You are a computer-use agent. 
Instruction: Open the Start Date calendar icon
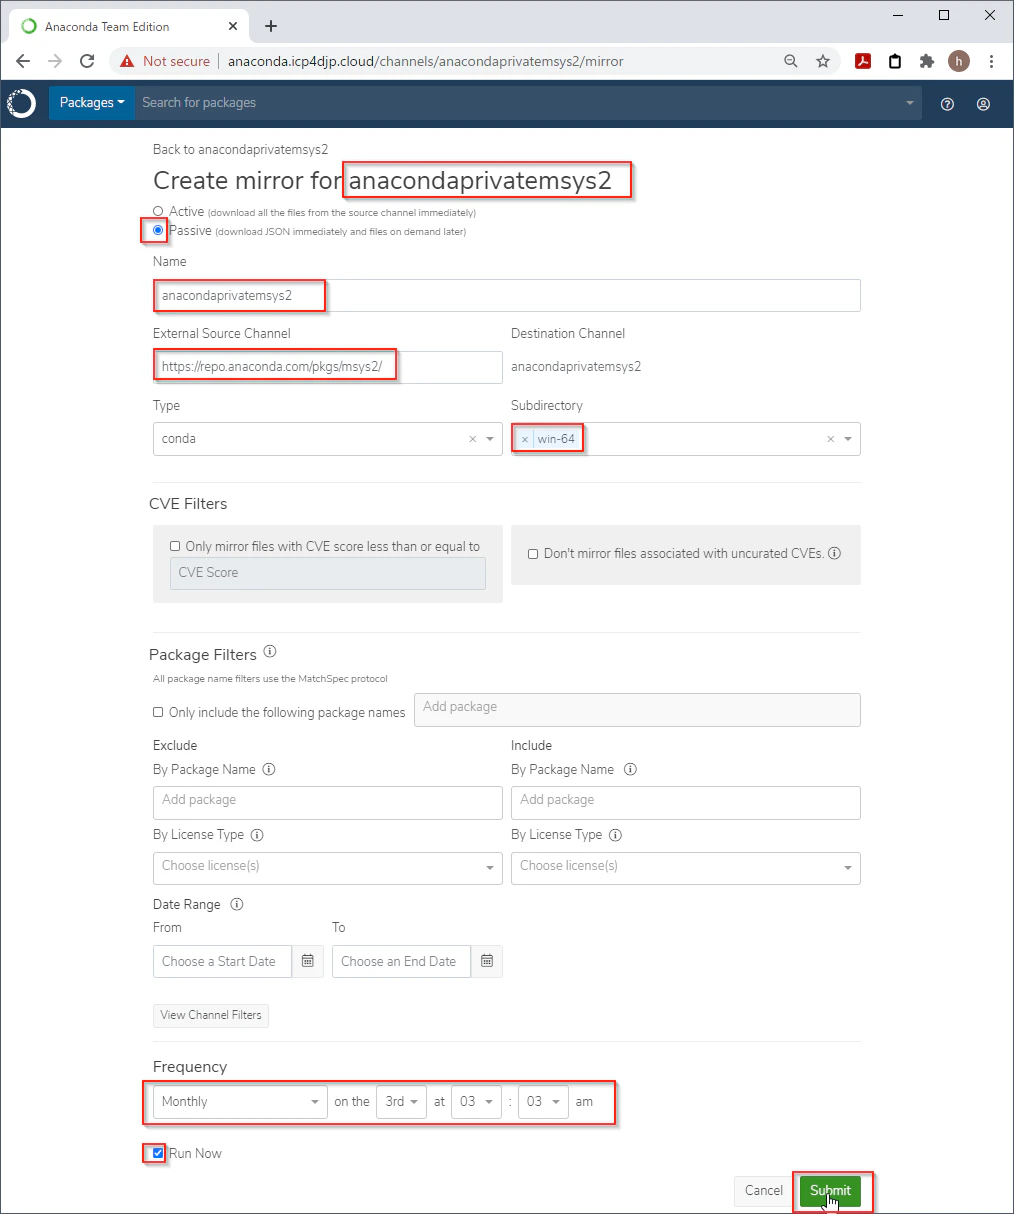click(x=308, y=961)
